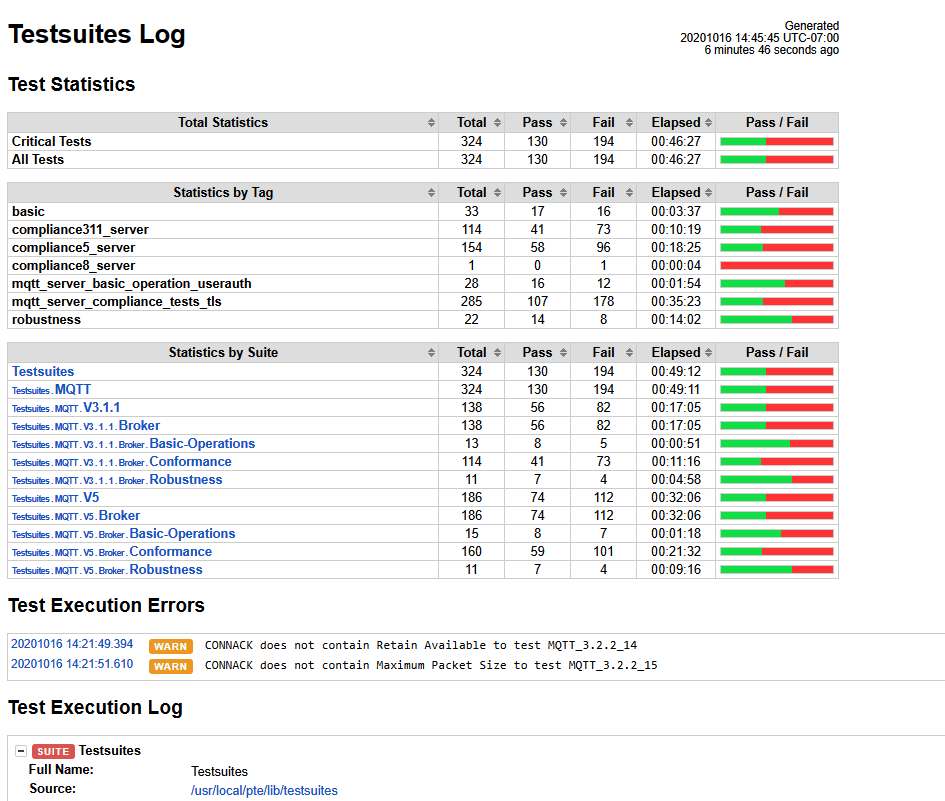
Task: Click the robustness tag row name
Action: coord(46,319)
